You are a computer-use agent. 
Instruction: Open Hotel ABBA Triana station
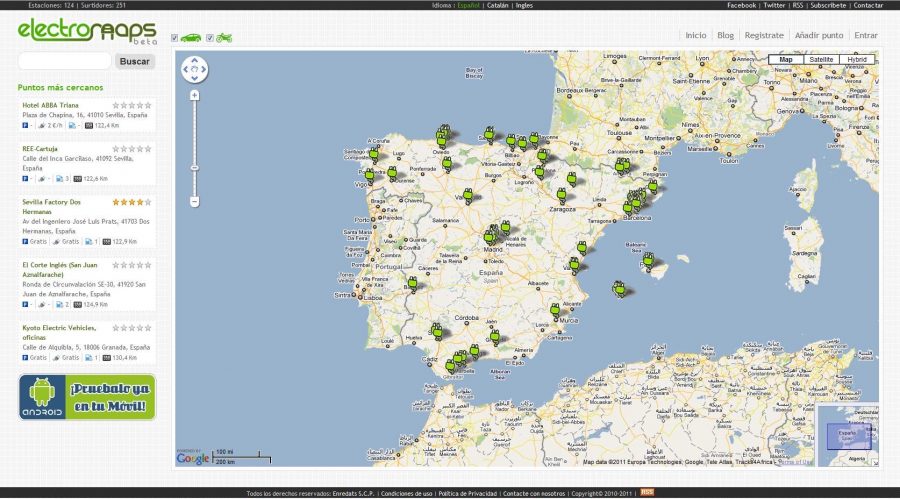(x=51, y=105)
